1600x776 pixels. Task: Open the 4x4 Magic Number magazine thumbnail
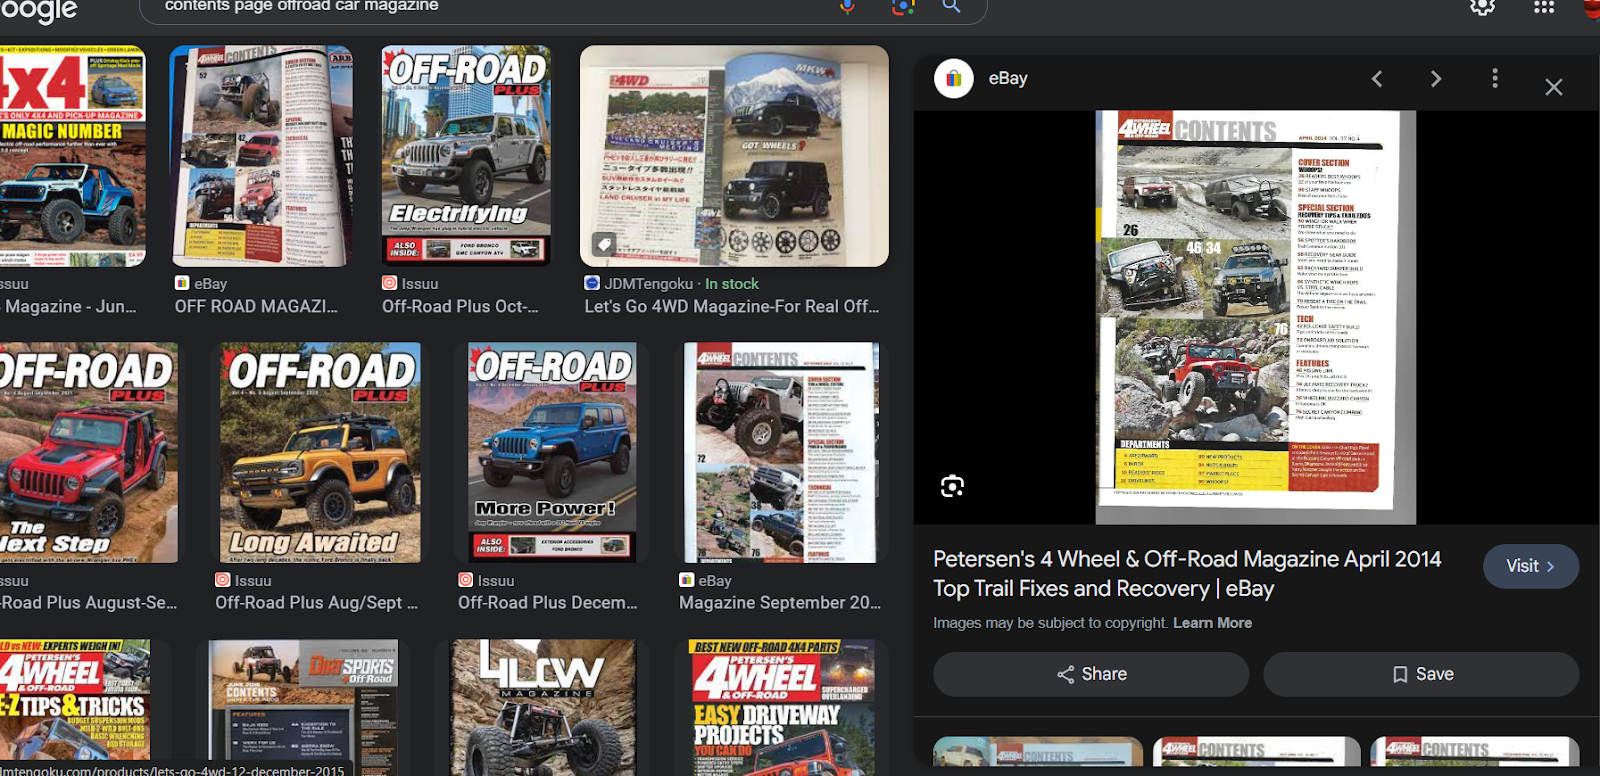tap(72, 155)
